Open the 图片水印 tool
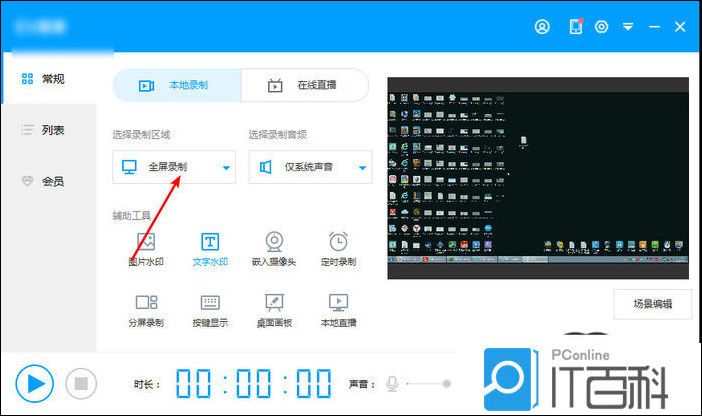 tap(146, 250)
